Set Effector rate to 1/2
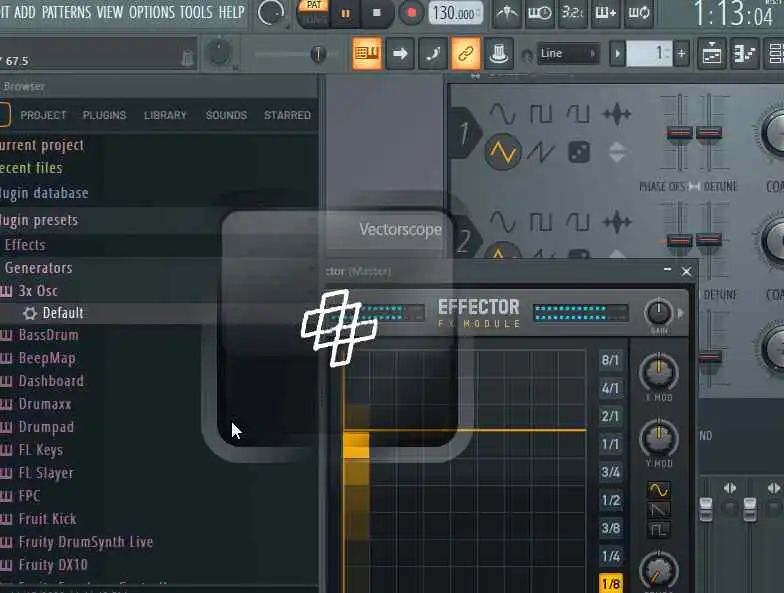This screenshot has width=784, height=593. point(610,500)
